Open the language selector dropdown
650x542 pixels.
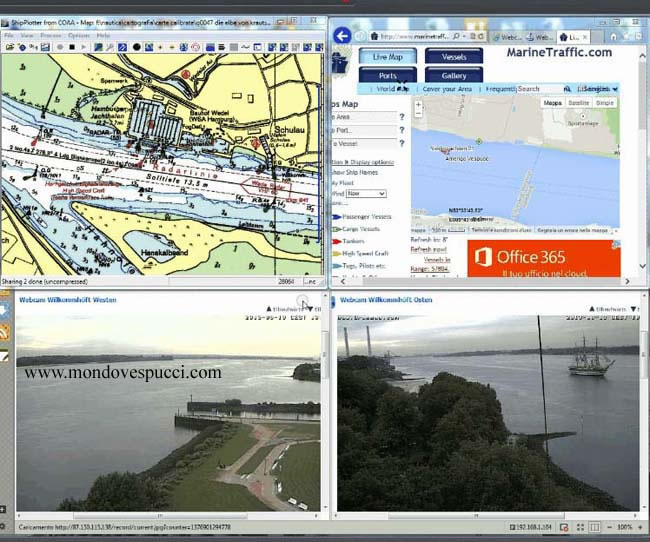tap(598, 89)
